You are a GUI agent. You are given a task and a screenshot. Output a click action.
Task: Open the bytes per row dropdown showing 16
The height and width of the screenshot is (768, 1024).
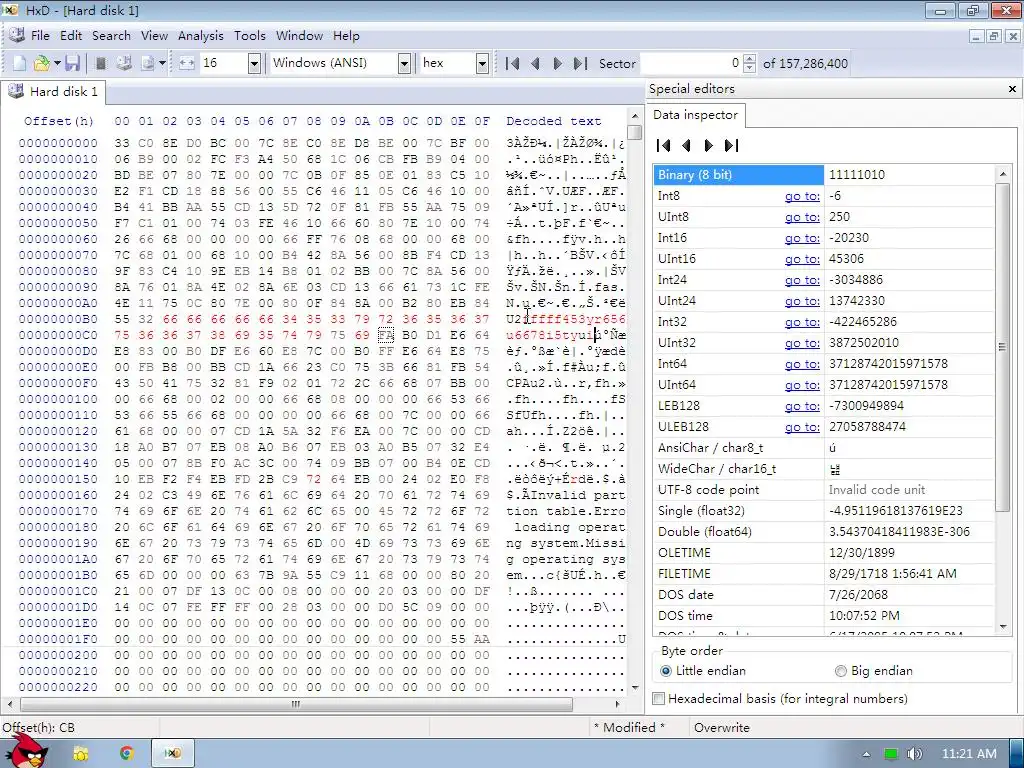(x=255, y=63)
